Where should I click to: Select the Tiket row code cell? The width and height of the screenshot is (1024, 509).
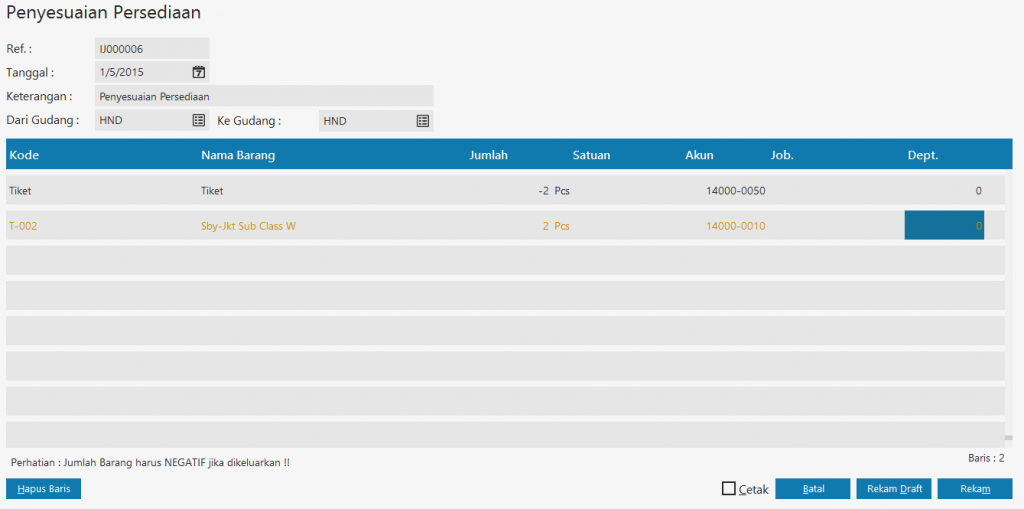click(21, 190)
